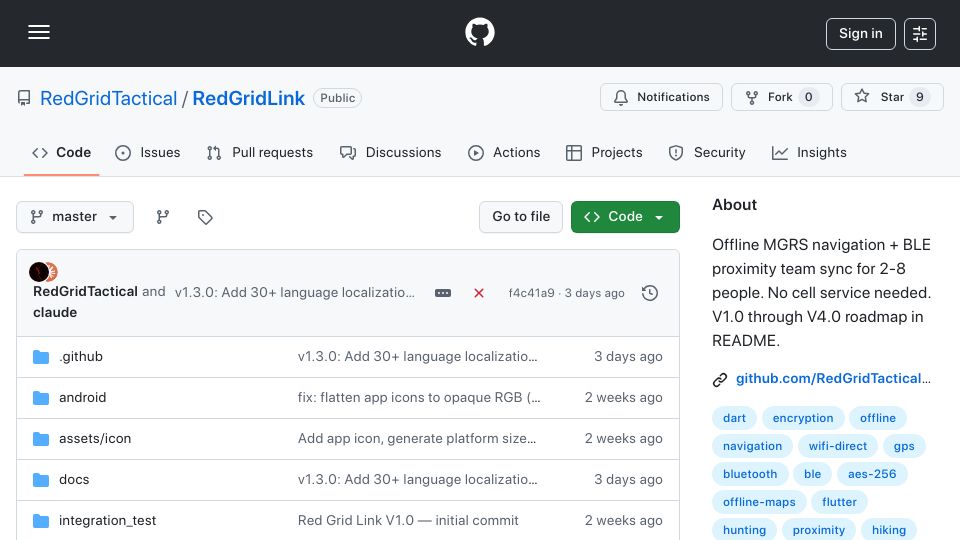Expand the green Code dropdown
The width and height of the screenshot is (960, 540).
tap(625, 217)
